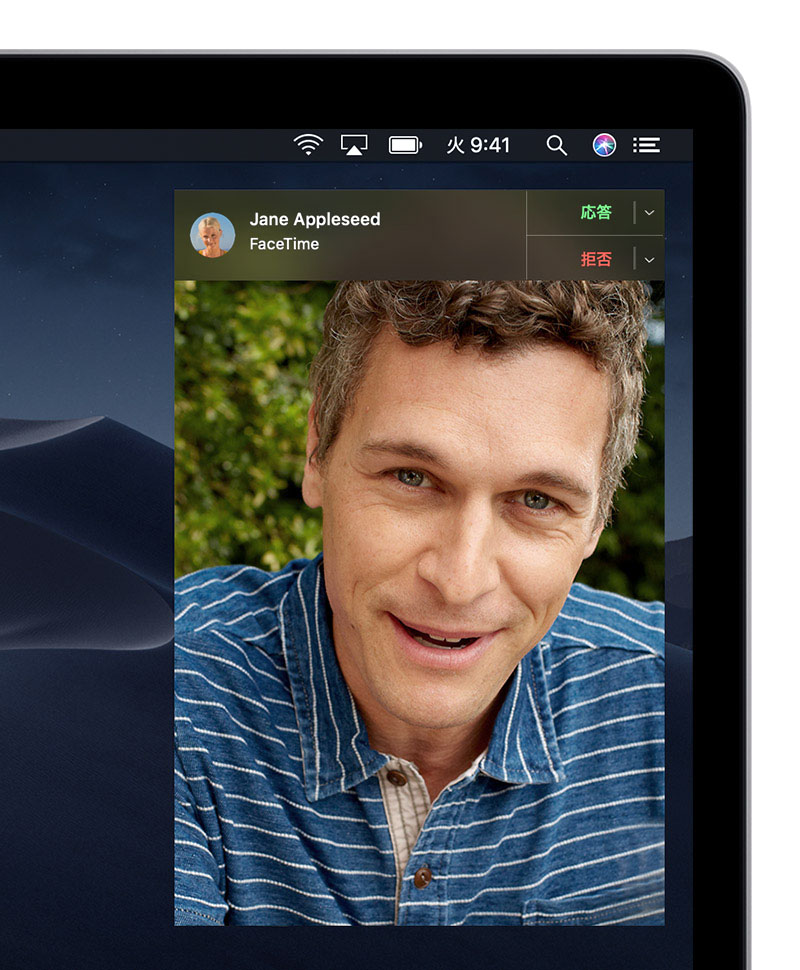Expand the options arrow beside 応答
This screenshot has width=800, height=970.
(649, 213)
